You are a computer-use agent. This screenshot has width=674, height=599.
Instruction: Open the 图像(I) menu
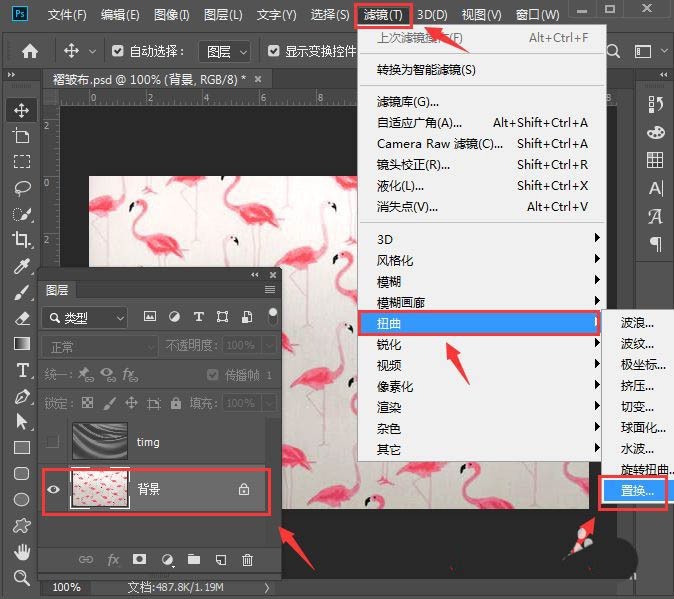(x=172, y=15)
